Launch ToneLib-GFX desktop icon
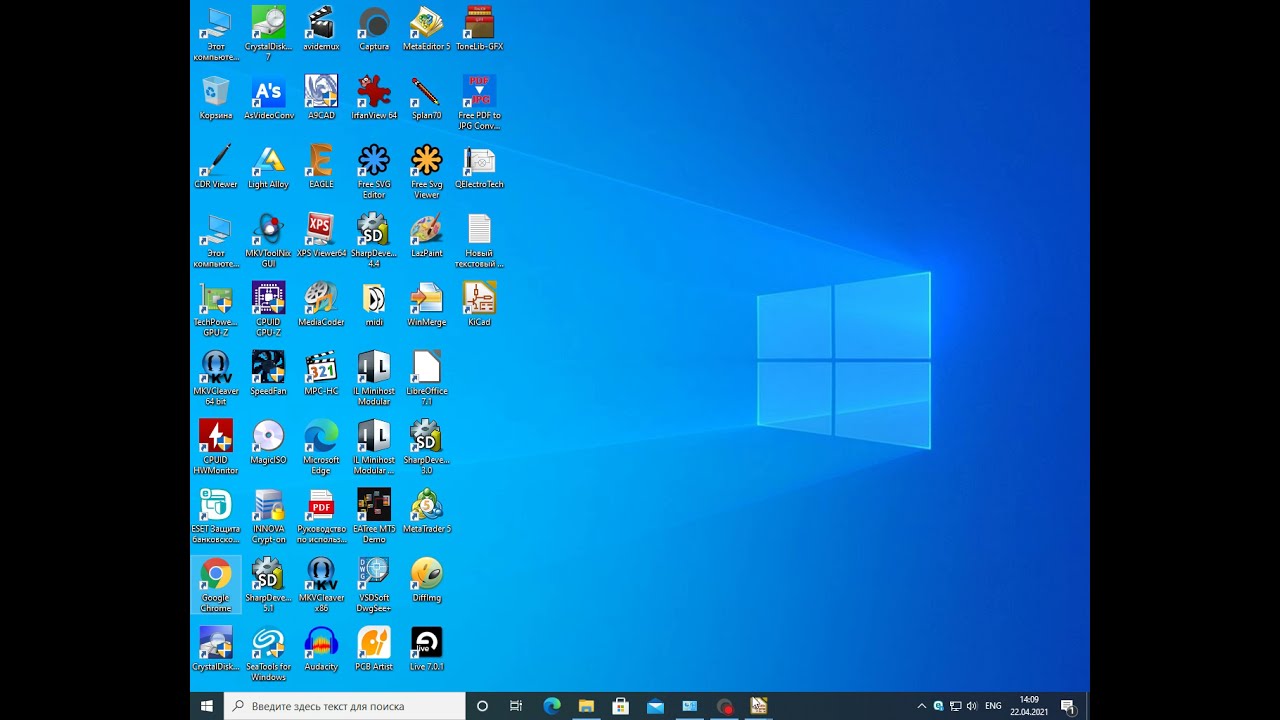 pos(480,29)
